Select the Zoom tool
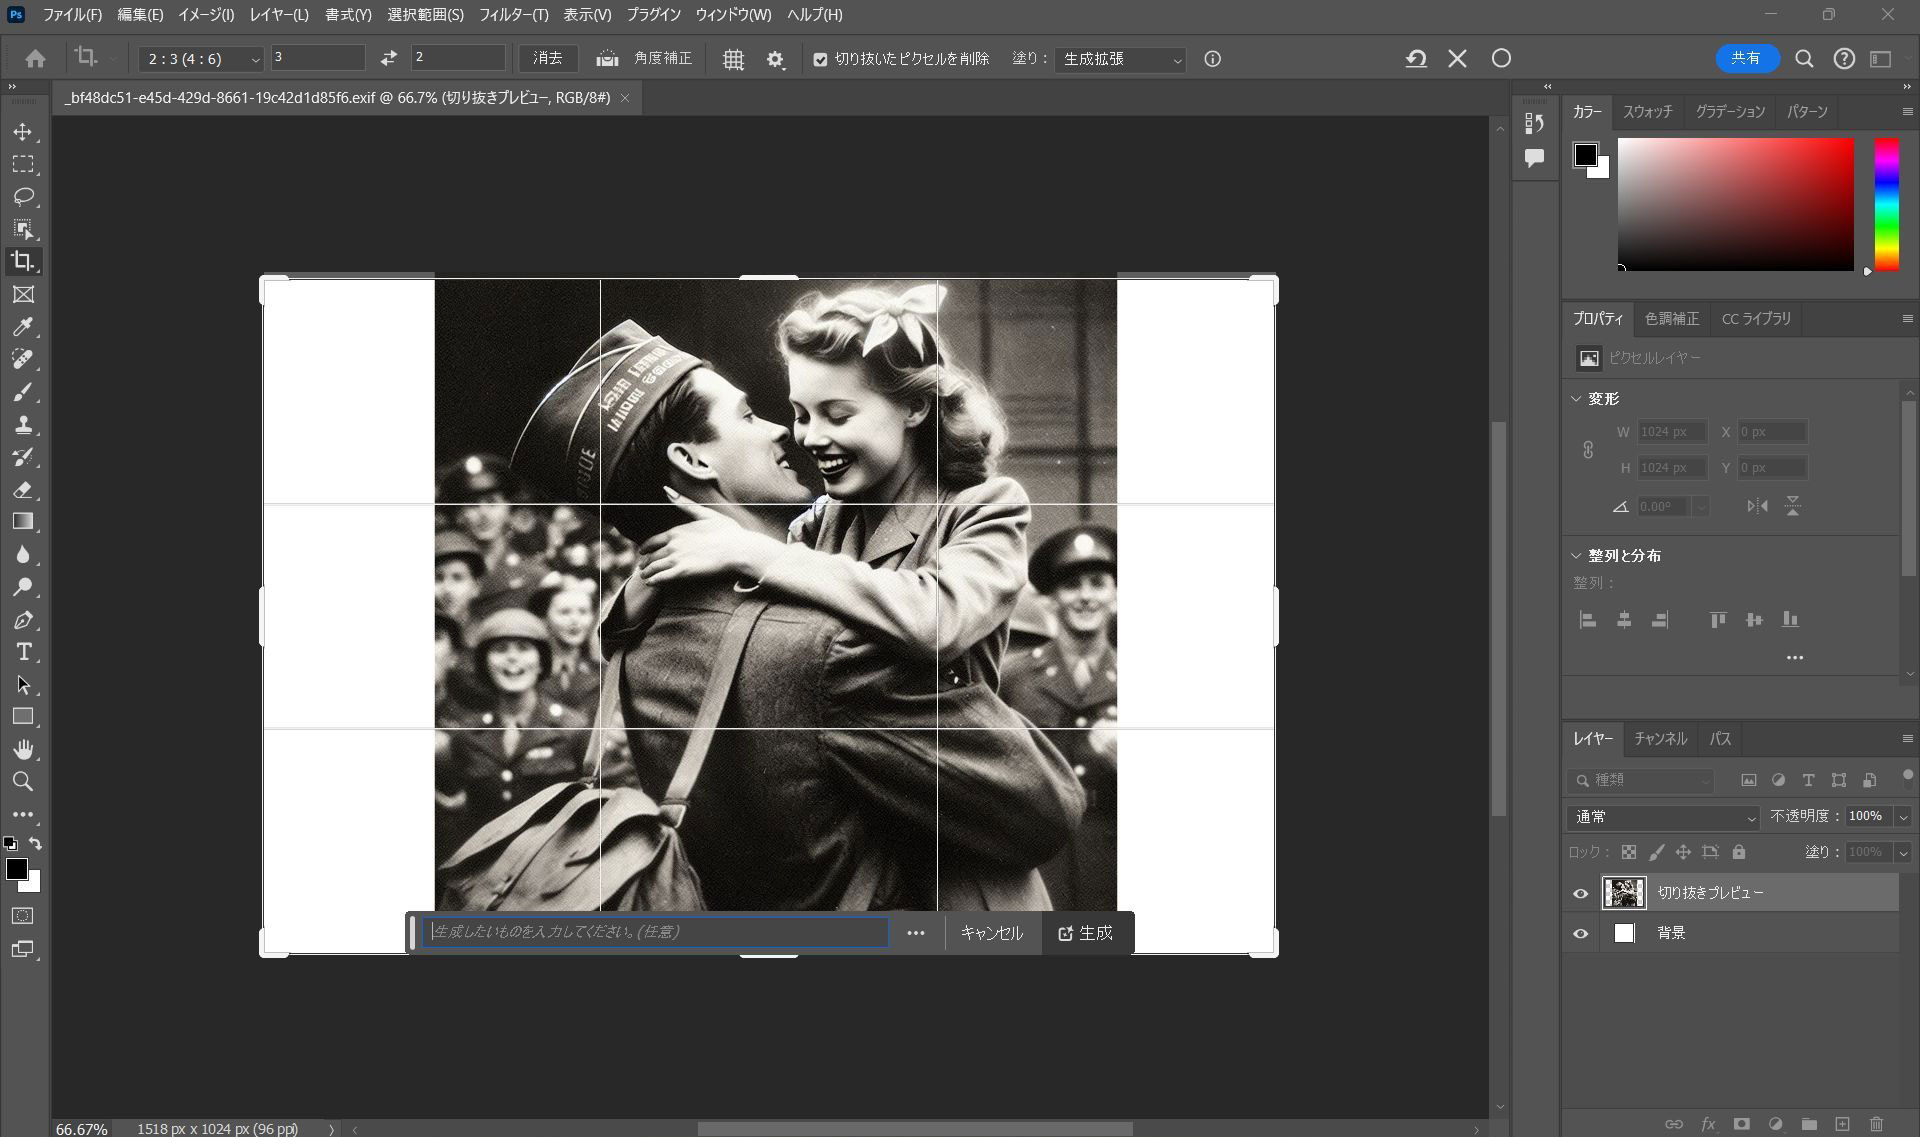 (23, 782)
